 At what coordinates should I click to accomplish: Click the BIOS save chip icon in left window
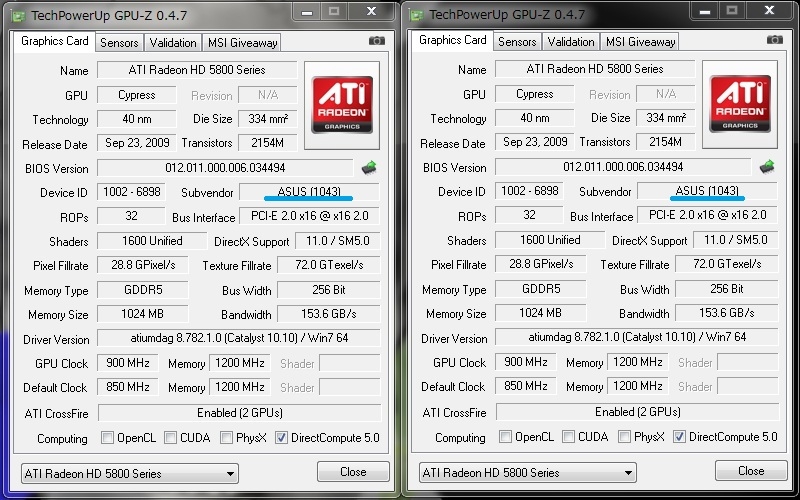click(x=369, y=167)
